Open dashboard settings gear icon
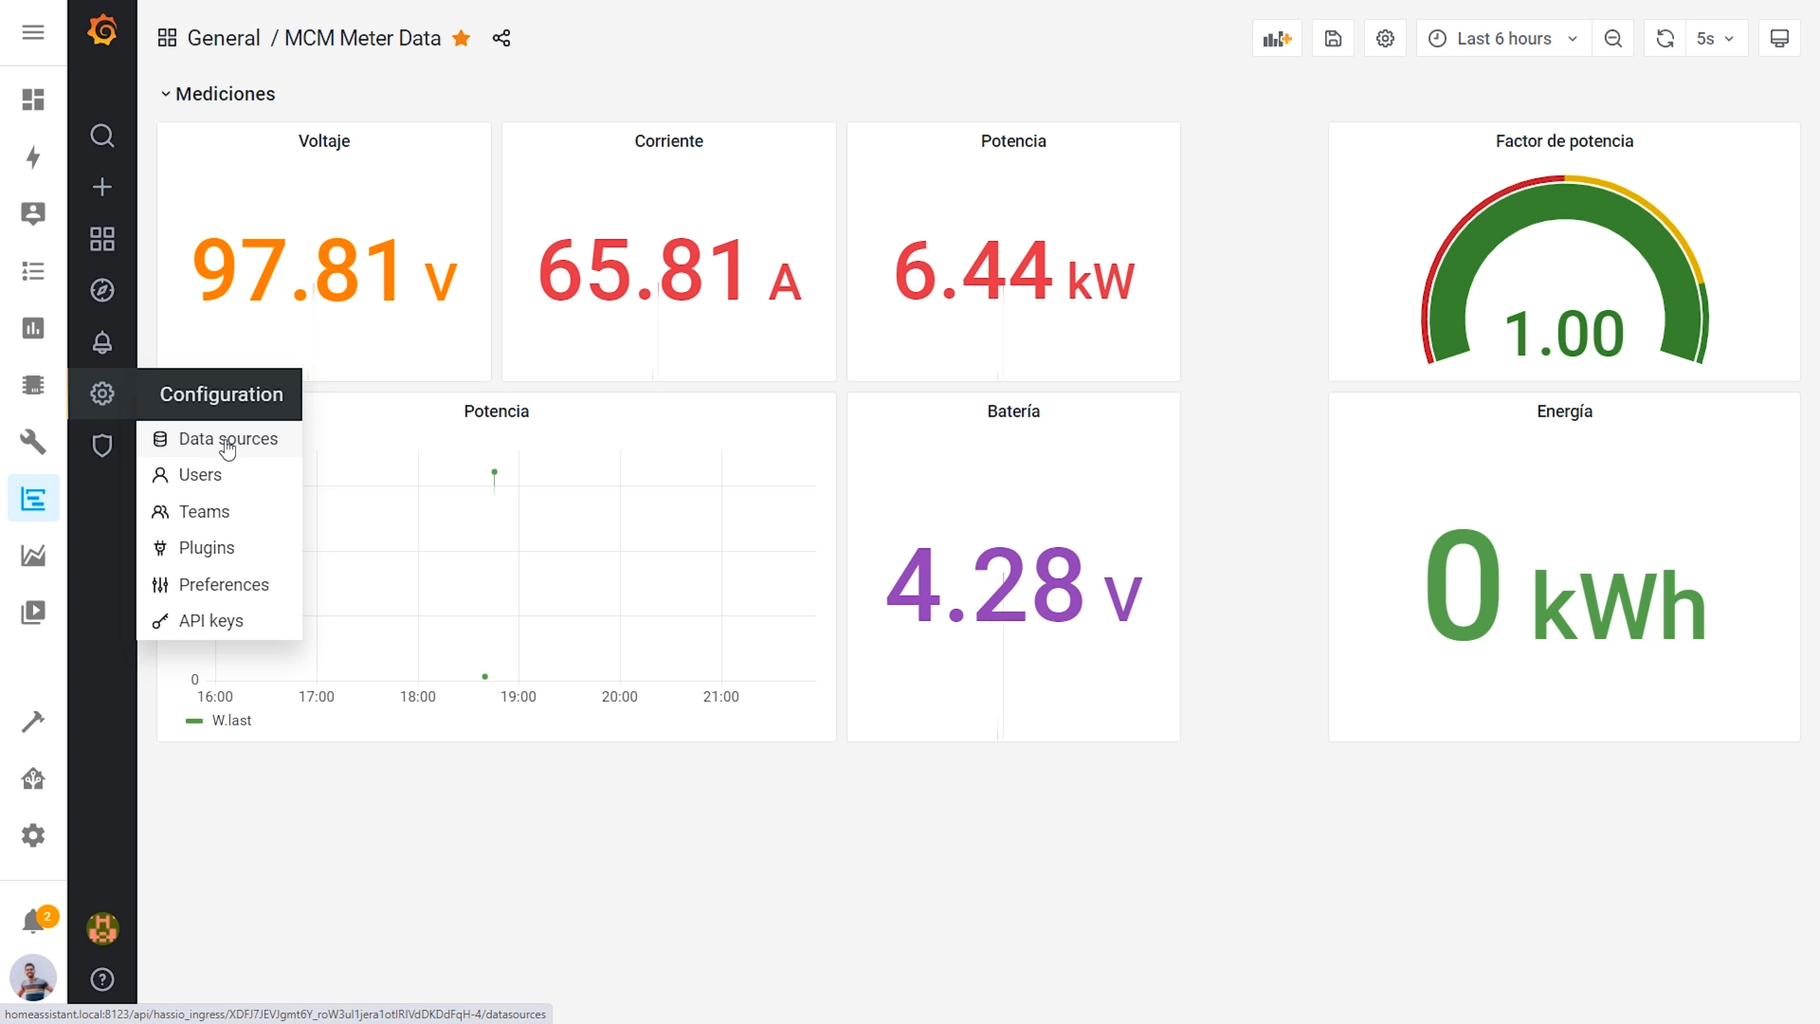1820x1024 pixels. coord(1384,38)
